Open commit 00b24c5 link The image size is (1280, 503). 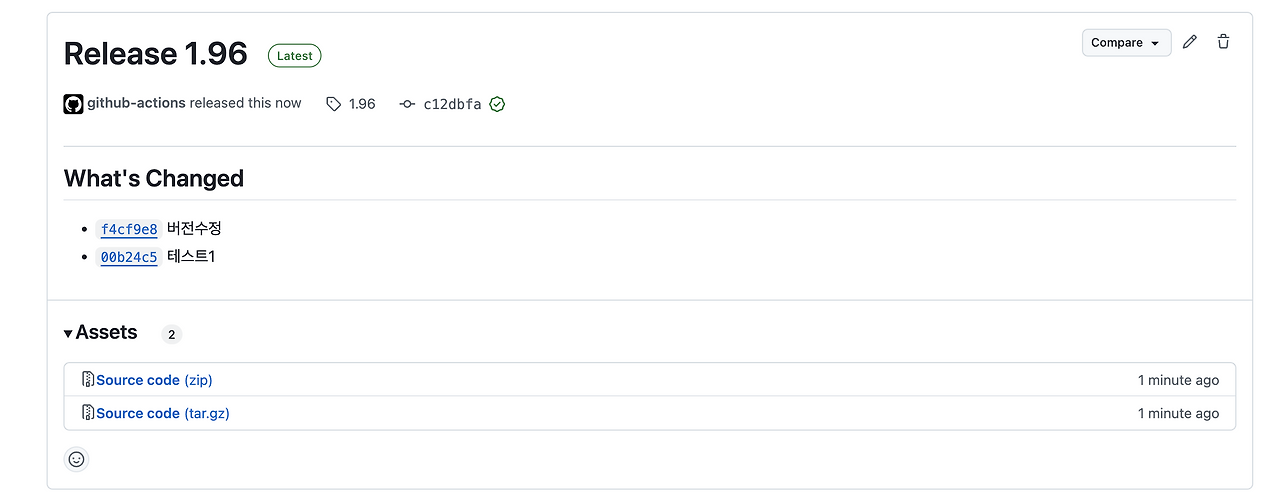129,257
